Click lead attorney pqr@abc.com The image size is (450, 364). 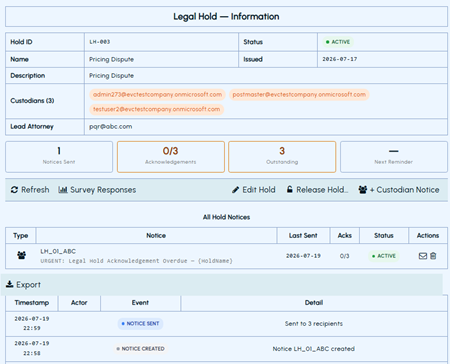pyautogui.click(x=111, y=127)
